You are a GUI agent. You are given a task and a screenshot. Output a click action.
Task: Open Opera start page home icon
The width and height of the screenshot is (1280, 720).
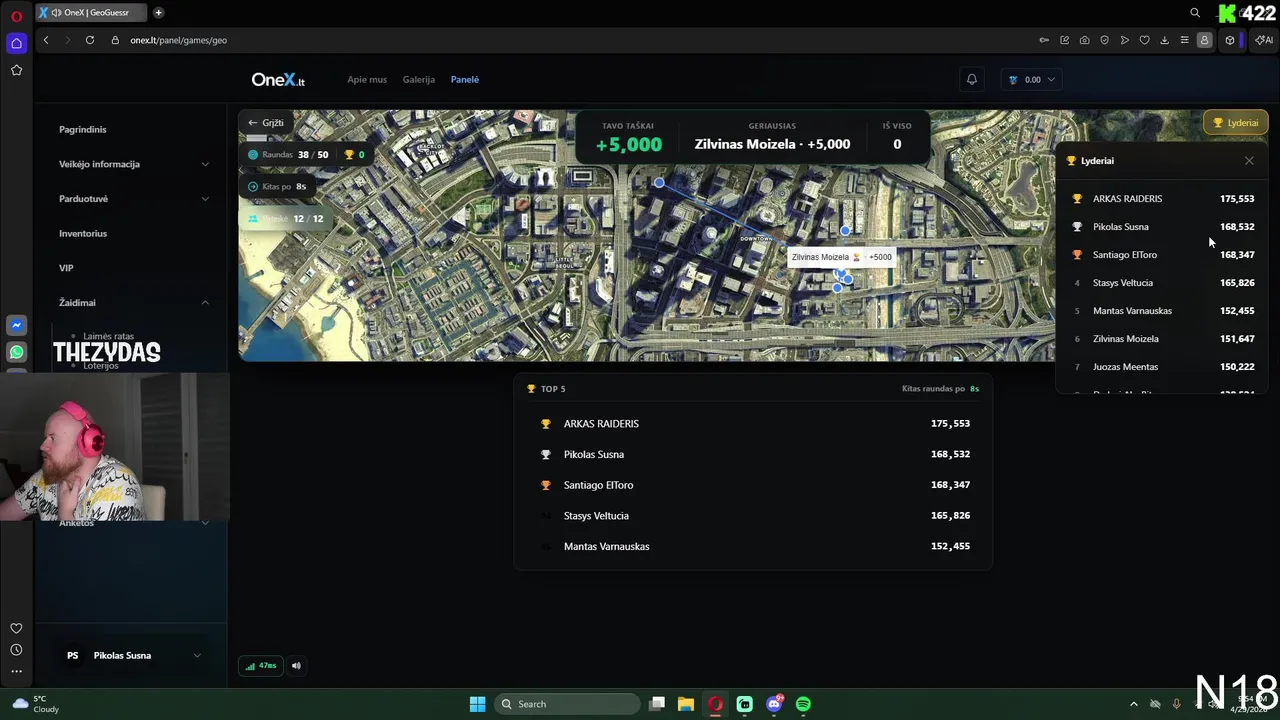[16, 43]
